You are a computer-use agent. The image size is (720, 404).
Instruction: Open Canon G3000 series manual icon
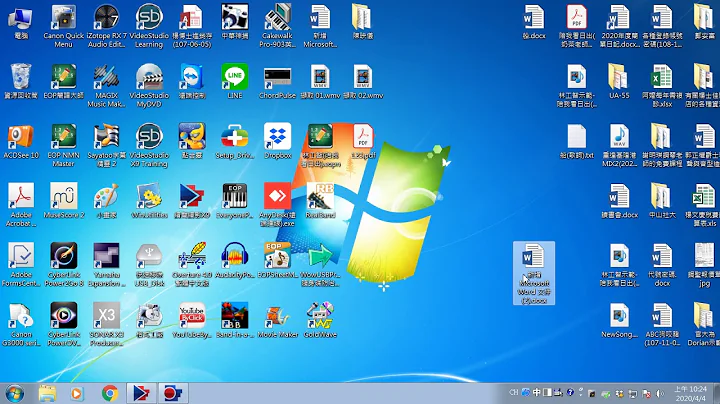(x=21, y=325)
